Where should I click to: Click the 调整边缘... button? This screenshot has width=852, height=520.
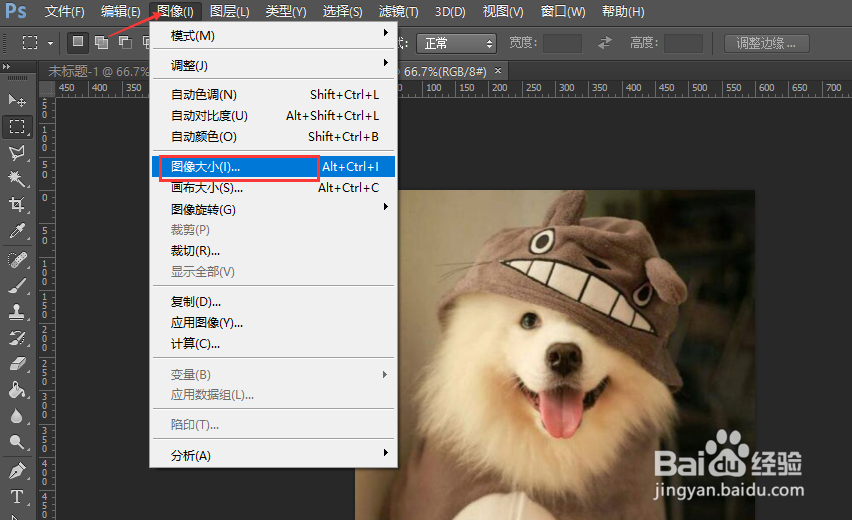click(x=767, y=43)
